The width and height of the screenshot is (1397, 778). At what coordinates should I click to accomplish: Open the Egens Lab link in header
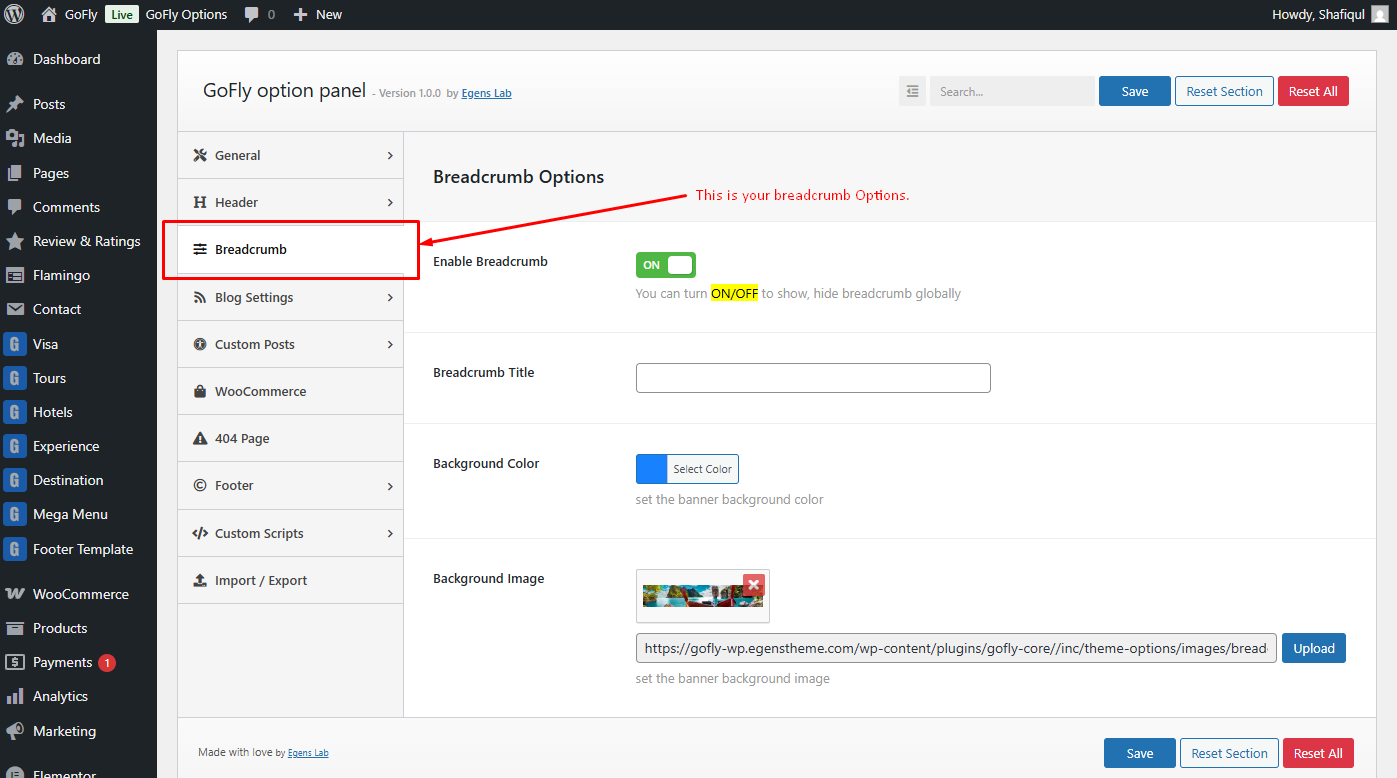(486, 93)
